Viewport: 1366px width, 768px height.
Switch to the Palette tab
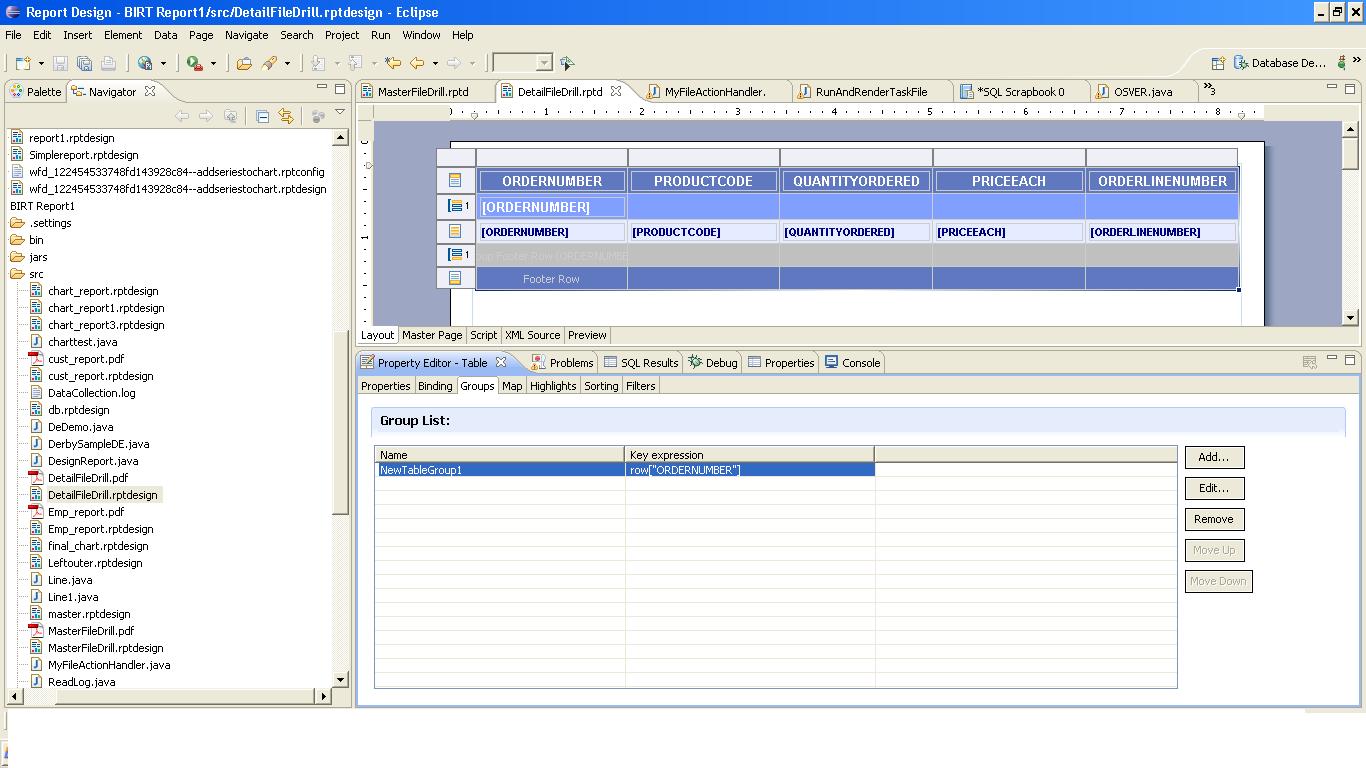point(36,91)
